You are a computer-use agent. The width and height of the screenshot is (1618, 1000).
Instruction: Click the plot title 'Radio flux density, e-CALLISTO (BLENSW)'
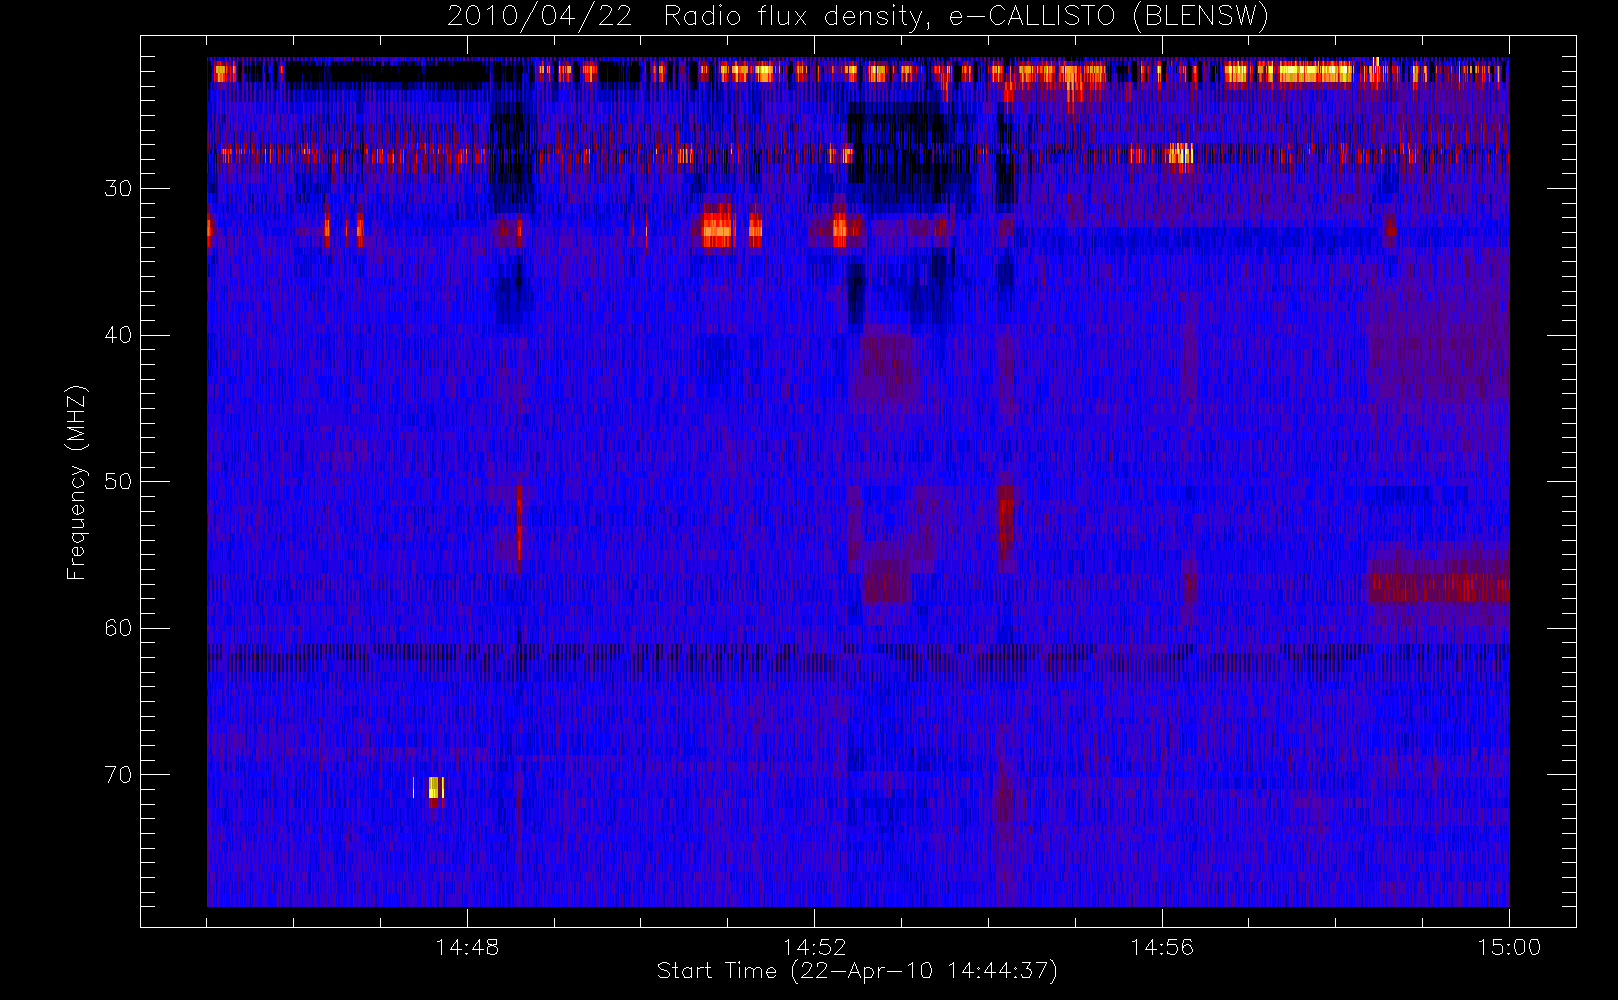coord(966,17)
